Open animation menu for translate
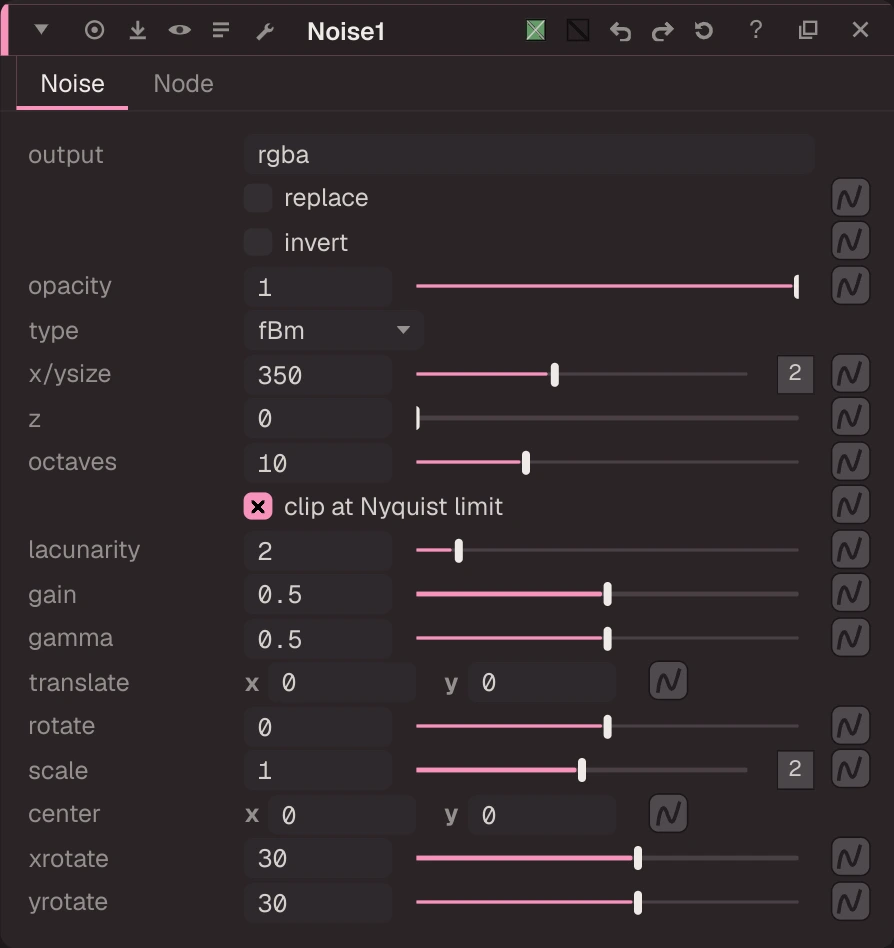The image size is (894, 948). pyautogui.click(x=668, y=681)
